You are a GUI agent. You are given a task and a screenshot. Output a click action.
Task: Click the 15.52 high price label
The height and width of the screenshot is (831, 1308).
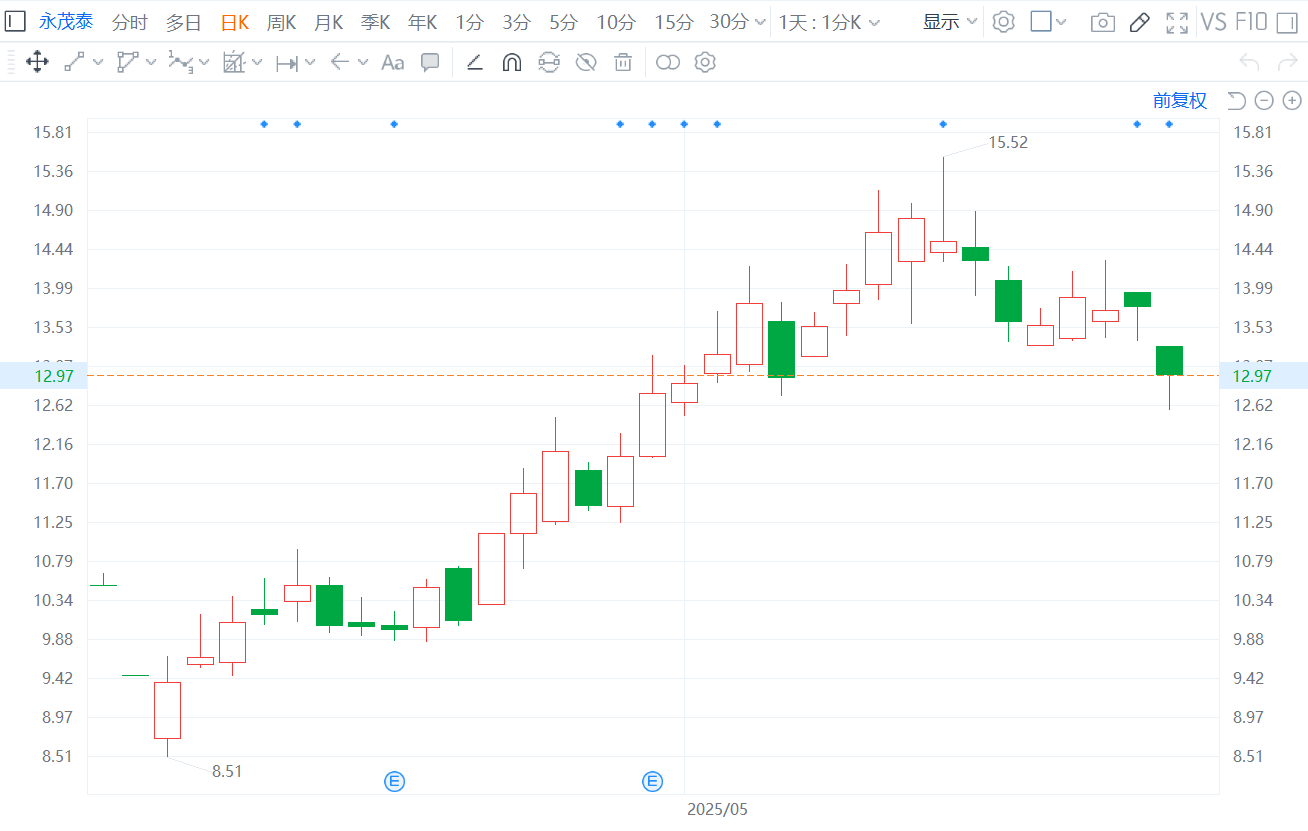1008,143
